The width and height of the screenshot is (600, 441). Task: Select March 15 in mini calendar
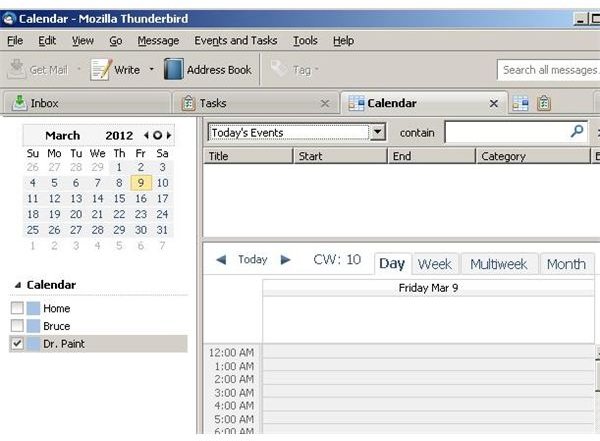pos(119,198)
